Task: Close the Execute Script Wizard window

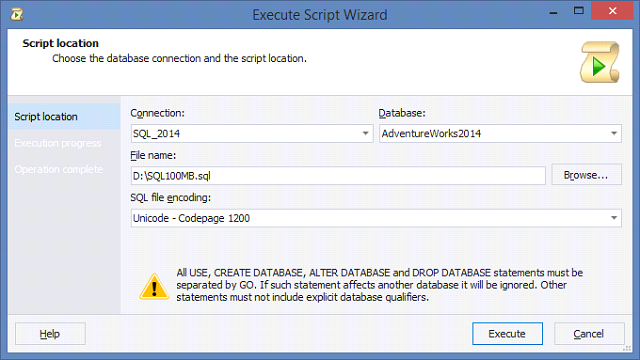Action: tap(612, 11)
